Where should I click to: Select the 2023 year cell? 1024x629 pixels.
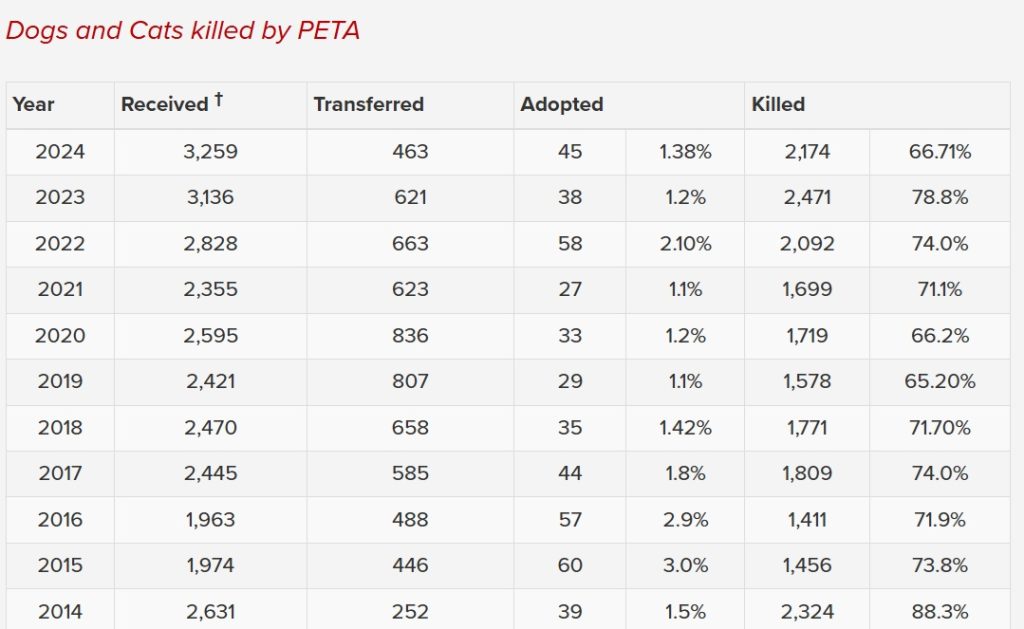60,198
